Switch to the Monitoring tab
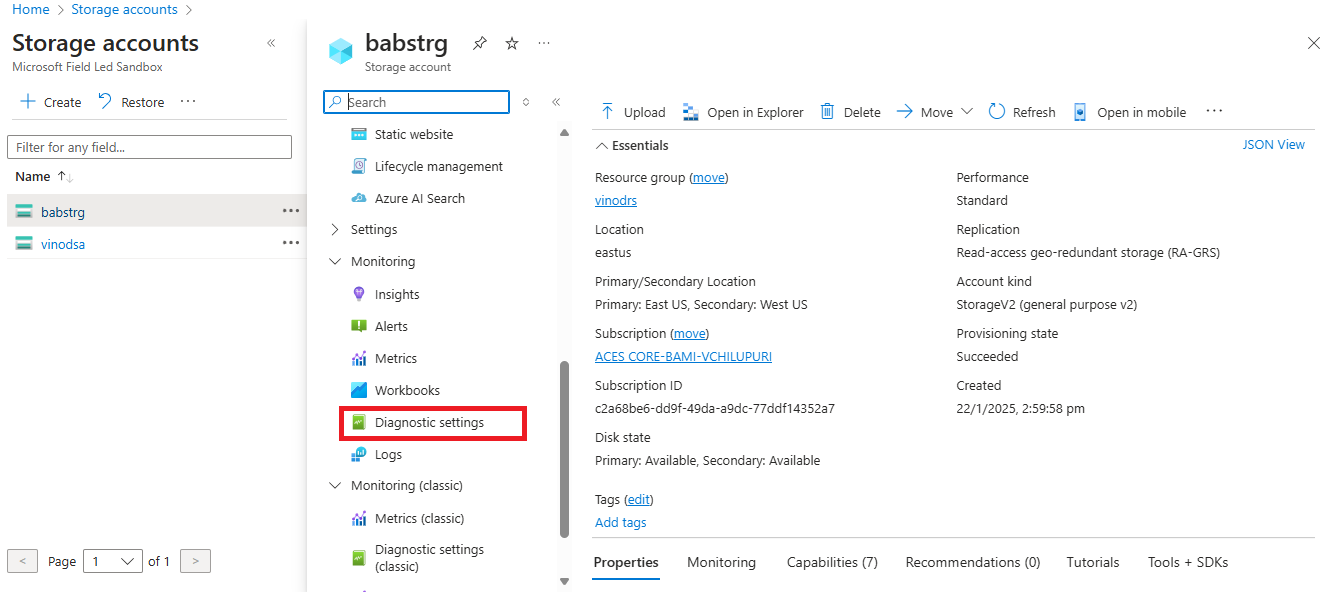This screenshot has height=592, width=1330. tap(721, 563)
